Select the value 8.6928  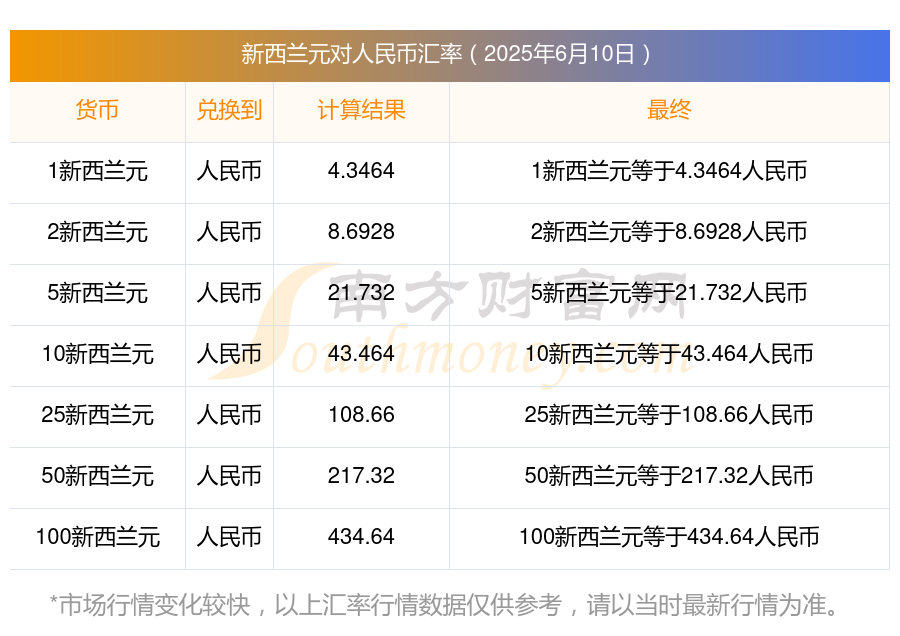pyautogui.click(x=361, y=232)
